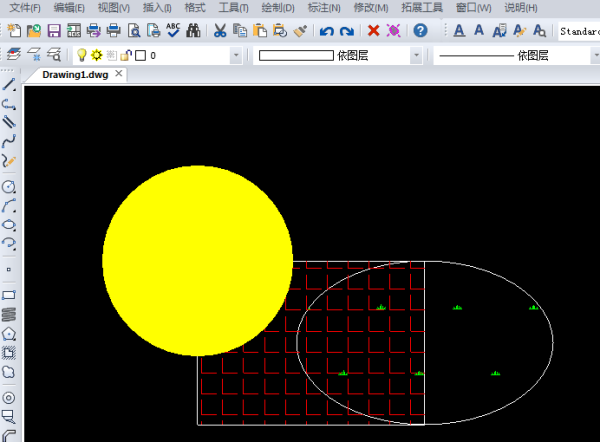The width and height of the screenshot is (600, 442).
Task: Click the underlined A text icon
Action: click(x=459, y=30)
